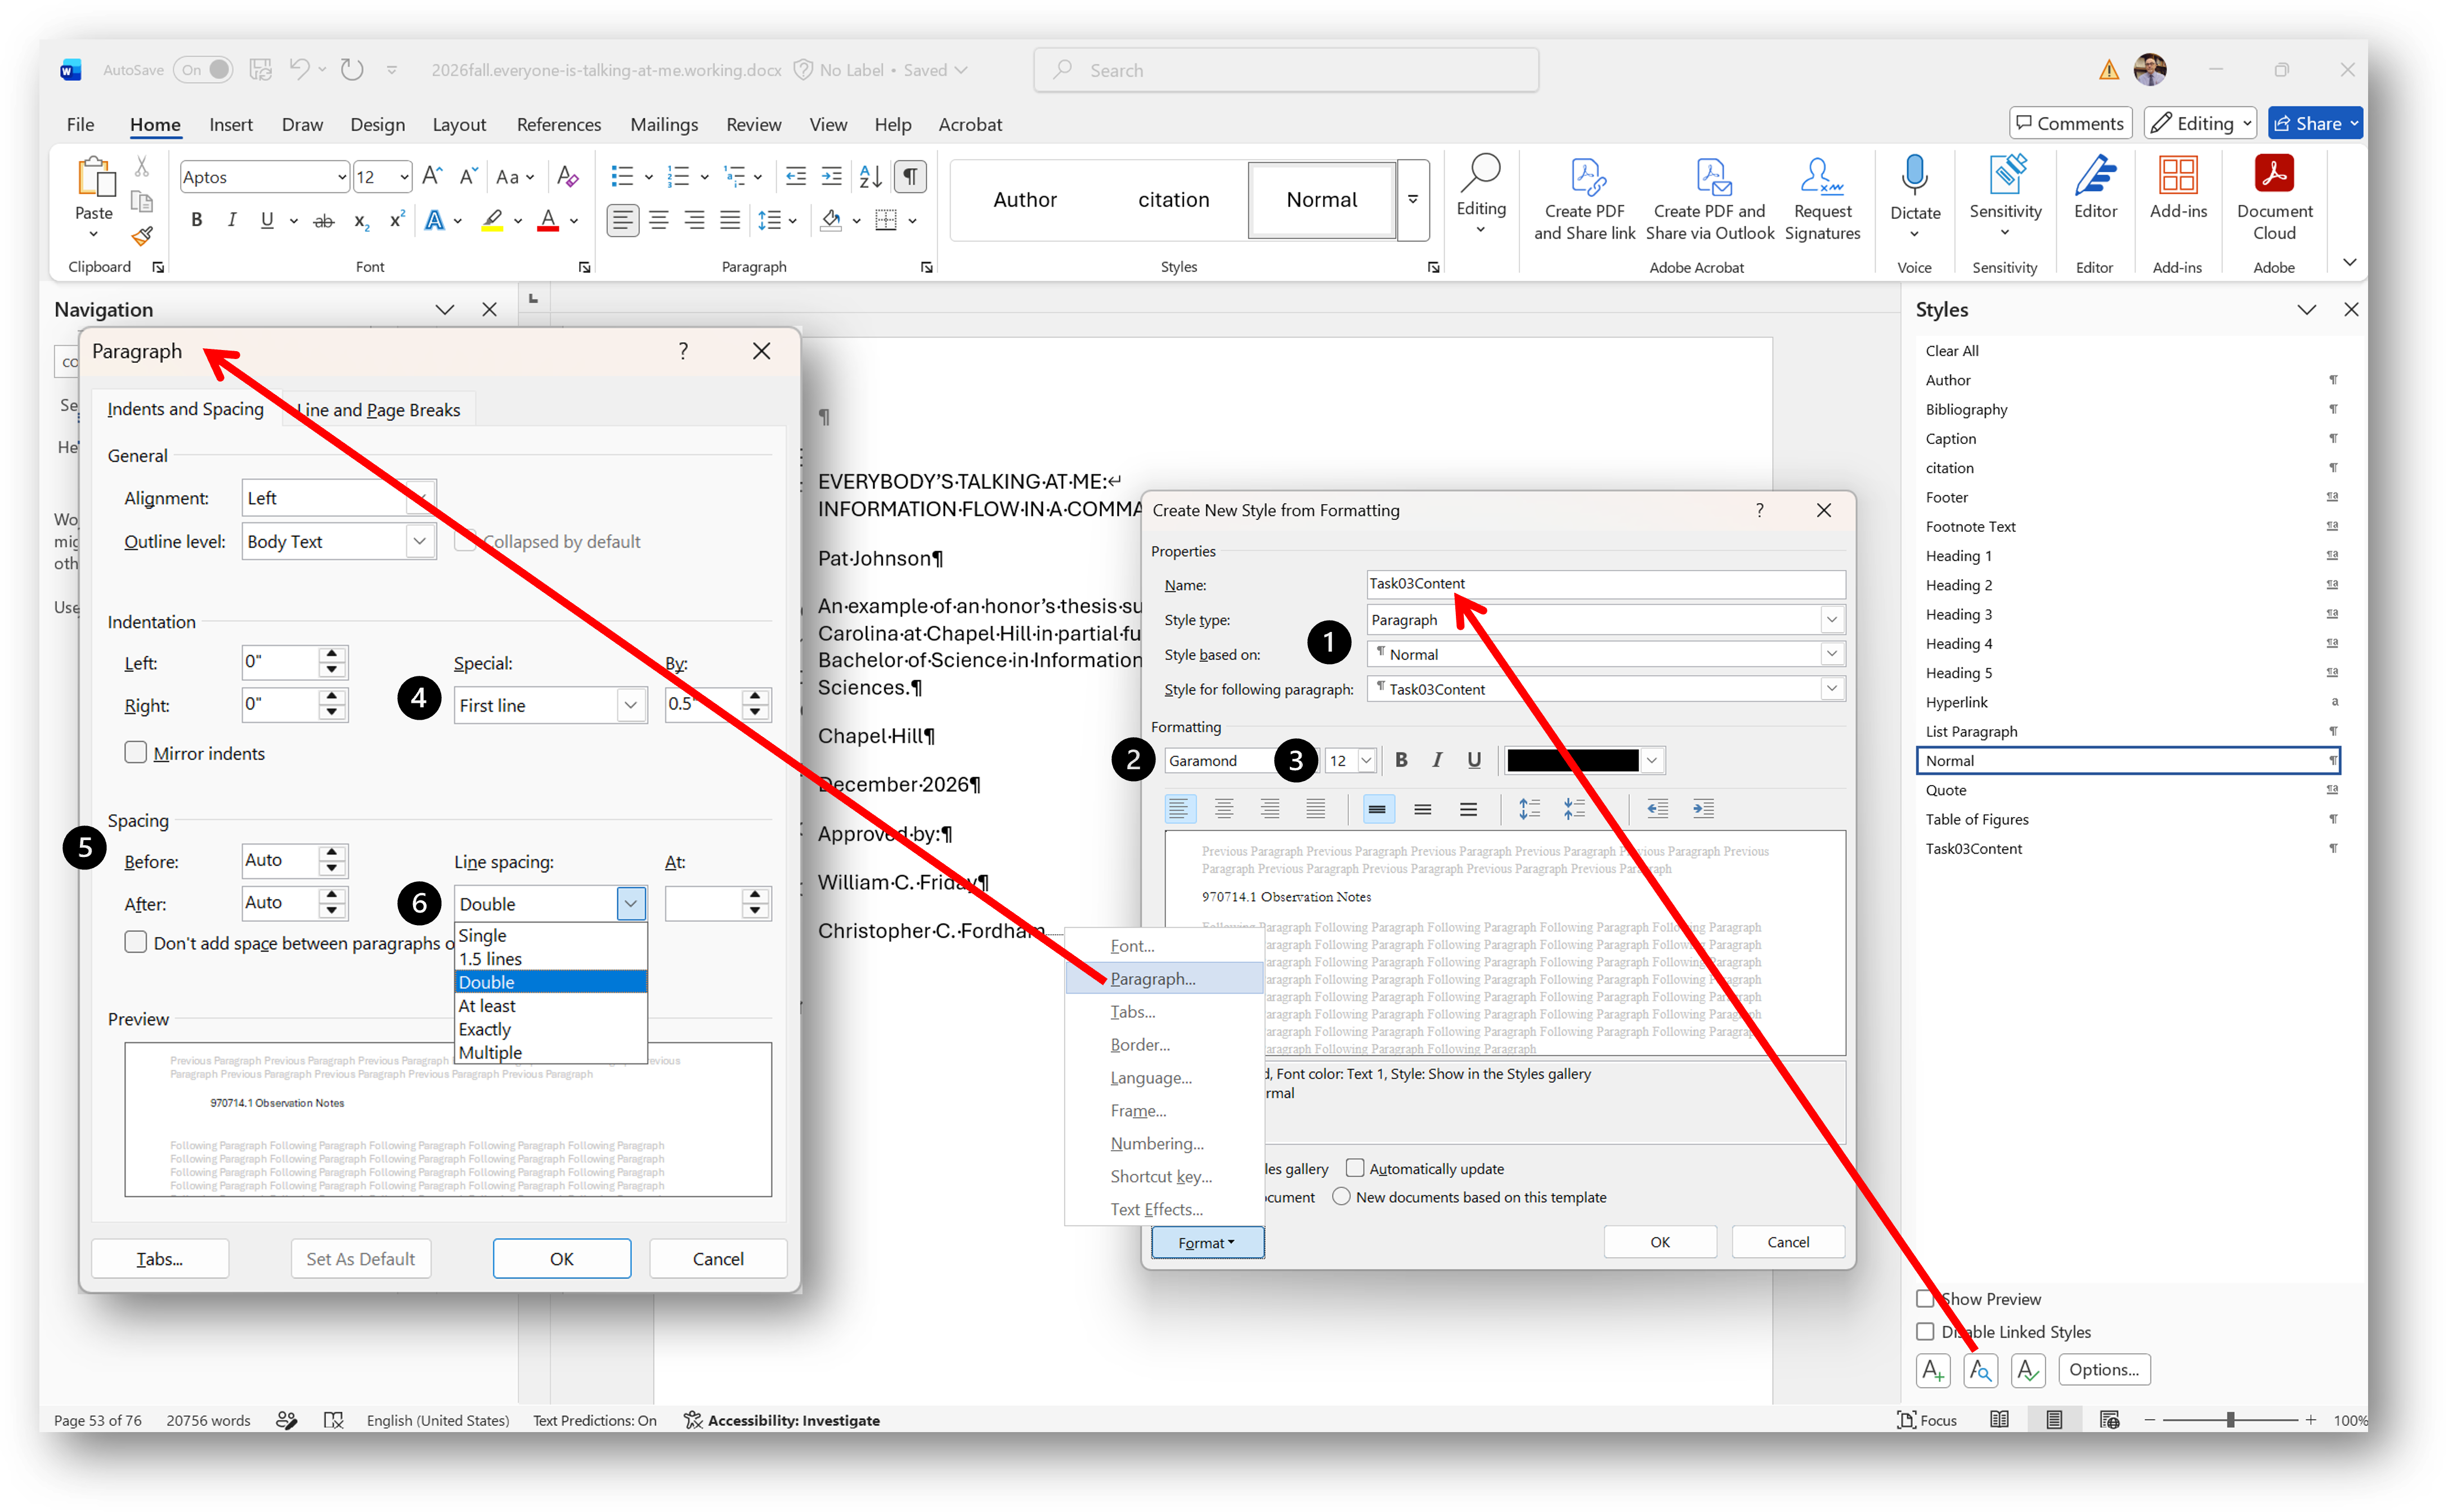Click the New Style button in Styles pane

(x=1933, y=1370)
